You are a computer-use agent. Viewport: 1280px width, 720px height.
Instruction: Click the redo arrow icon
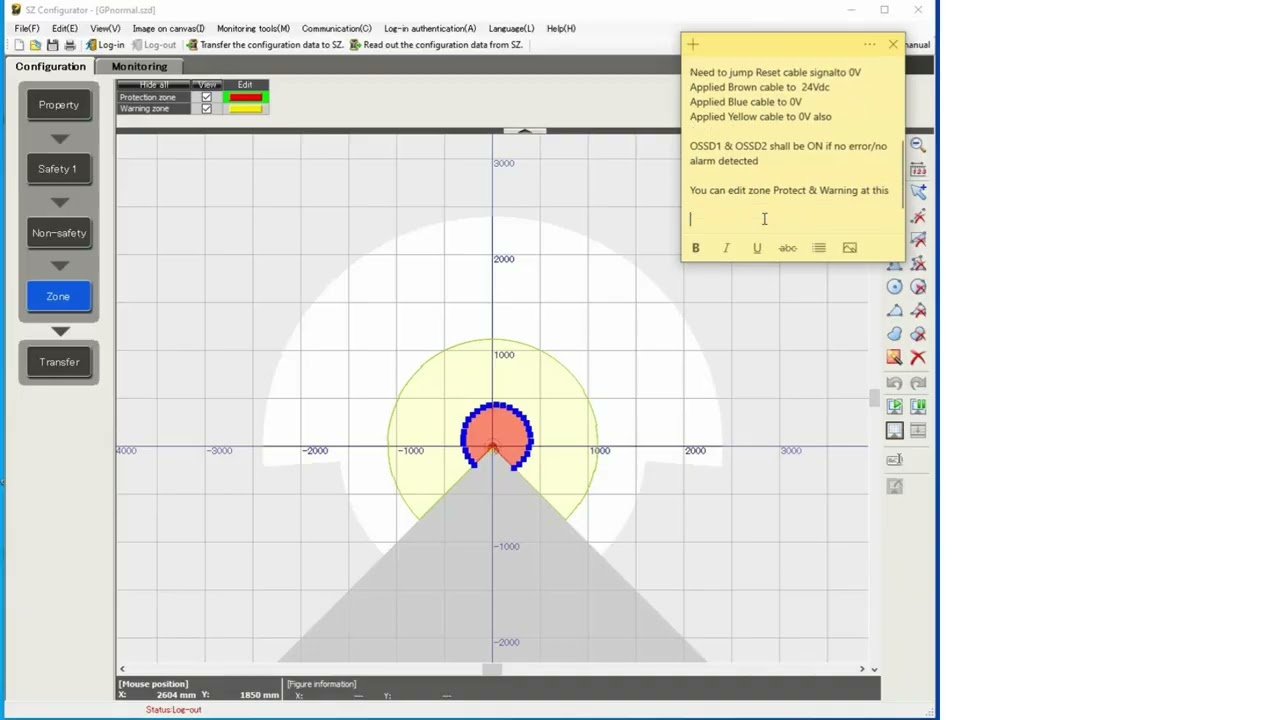click(918, 383)
